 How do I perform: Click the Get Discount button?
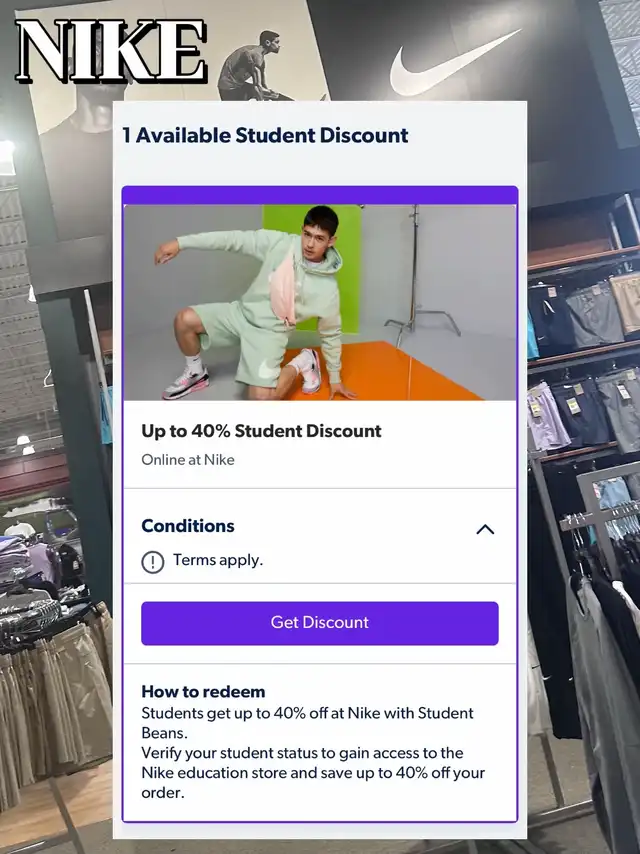(x=320, y=623)
